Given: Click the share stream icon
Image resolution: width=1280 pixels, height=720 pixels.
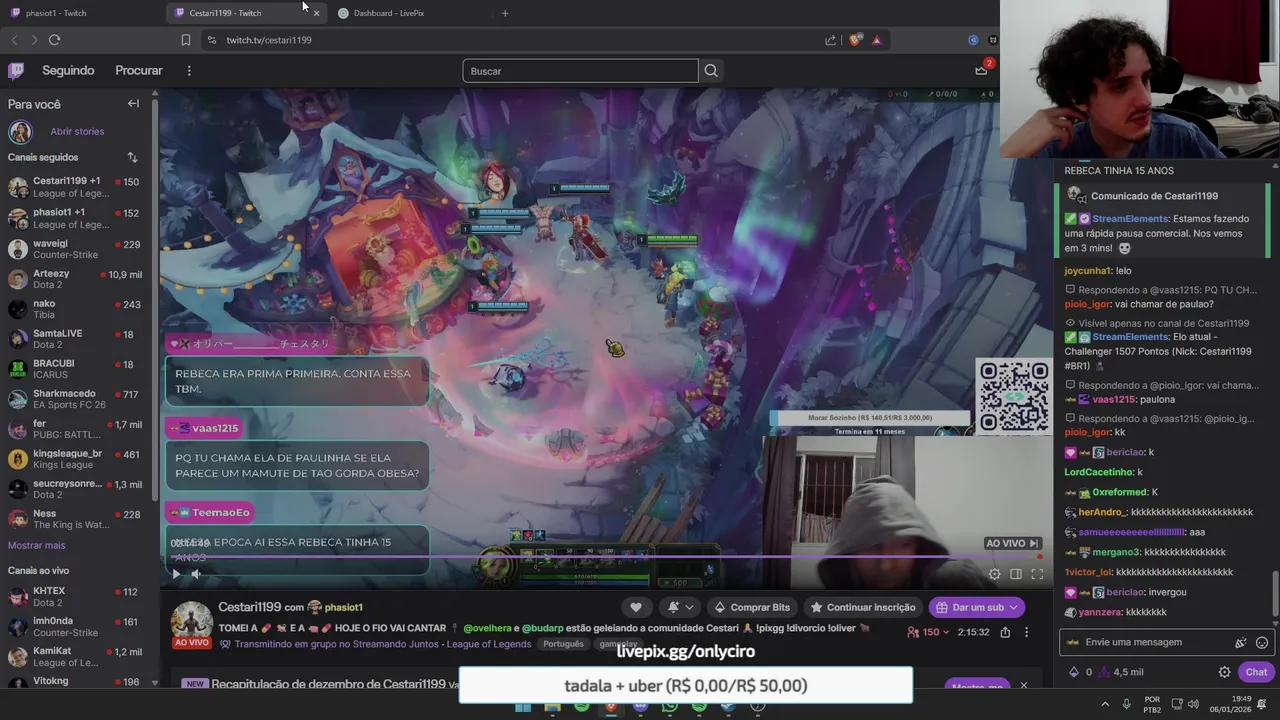Looking at the screenshot, I should click(x=1005, y=632).
